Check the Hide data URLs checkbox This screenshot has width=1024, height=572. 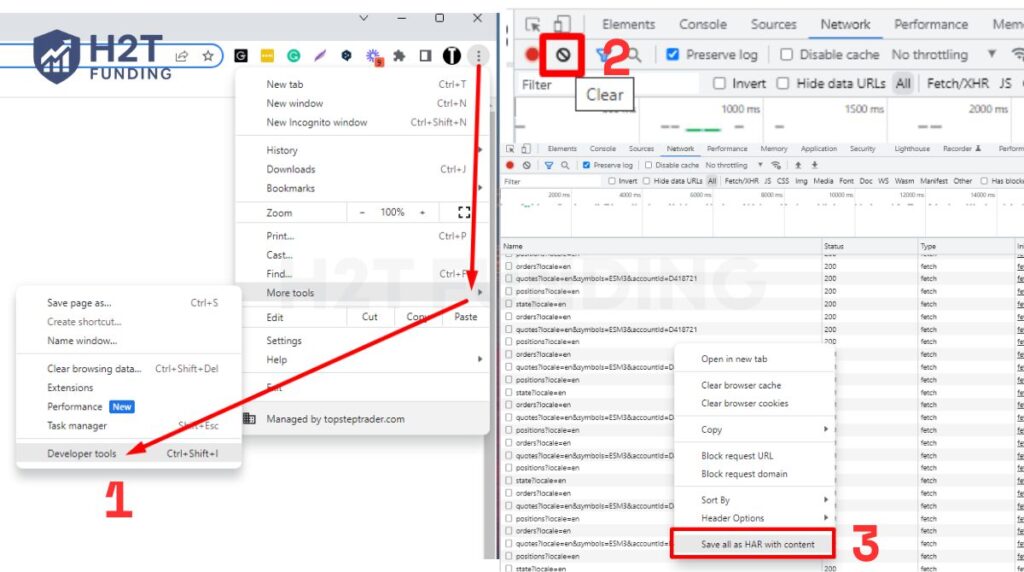783,84
